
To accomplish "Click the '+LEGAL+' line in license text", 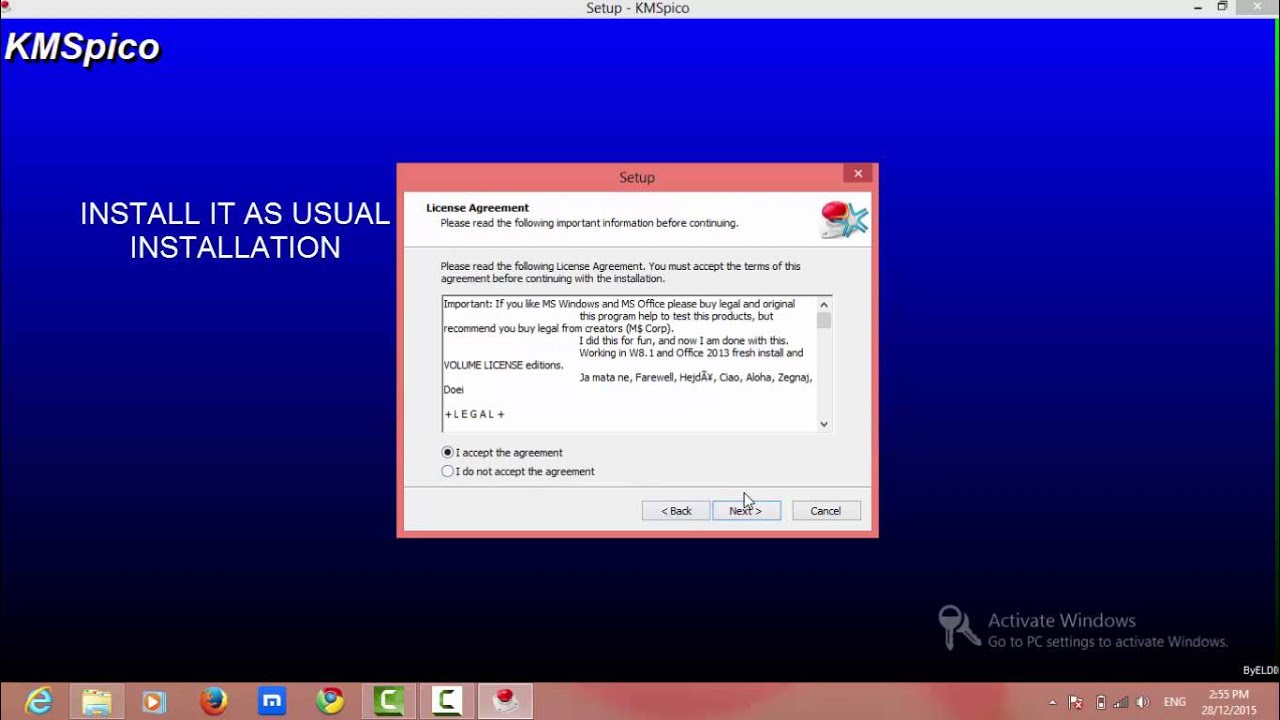I will tap(475, 414).
